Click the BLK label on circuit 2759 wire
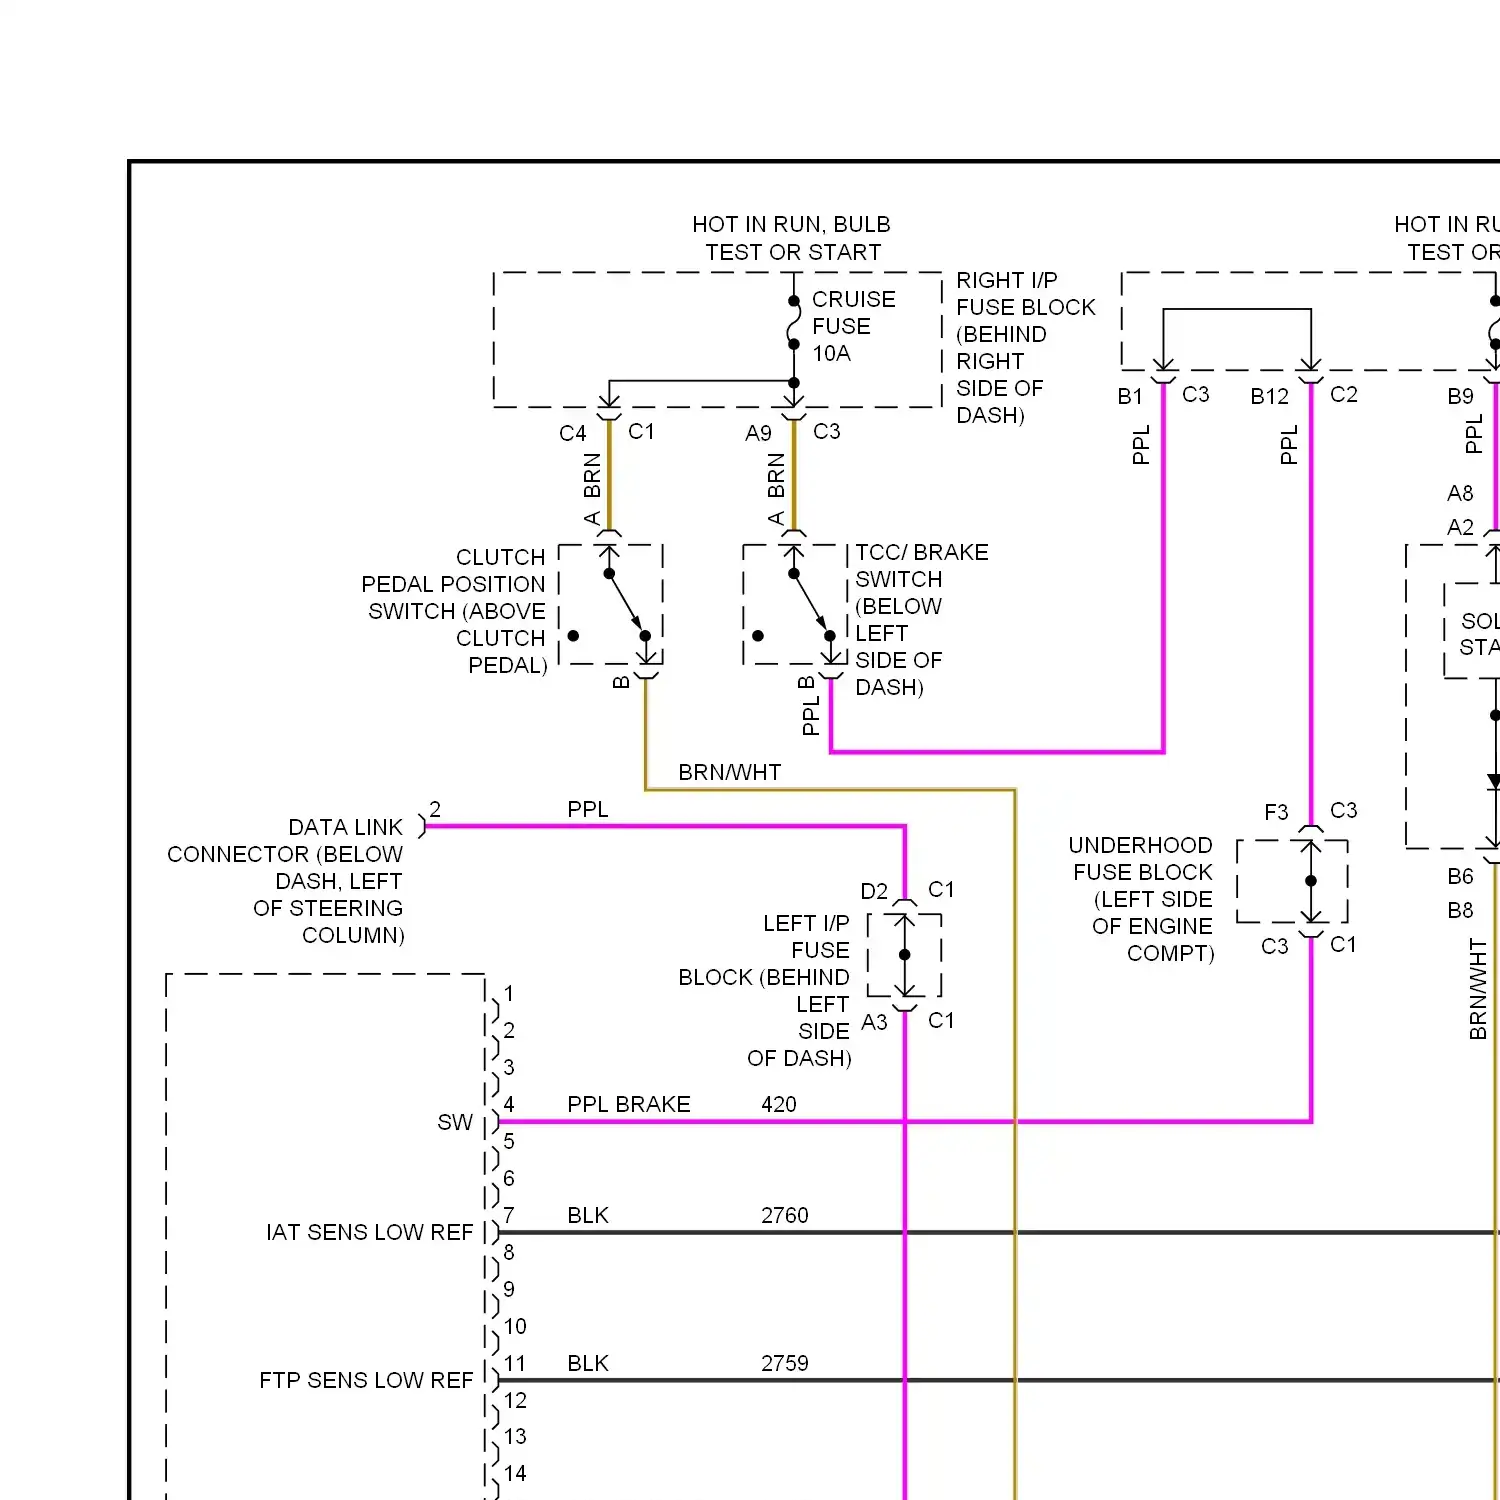 tap(587, 1363)
